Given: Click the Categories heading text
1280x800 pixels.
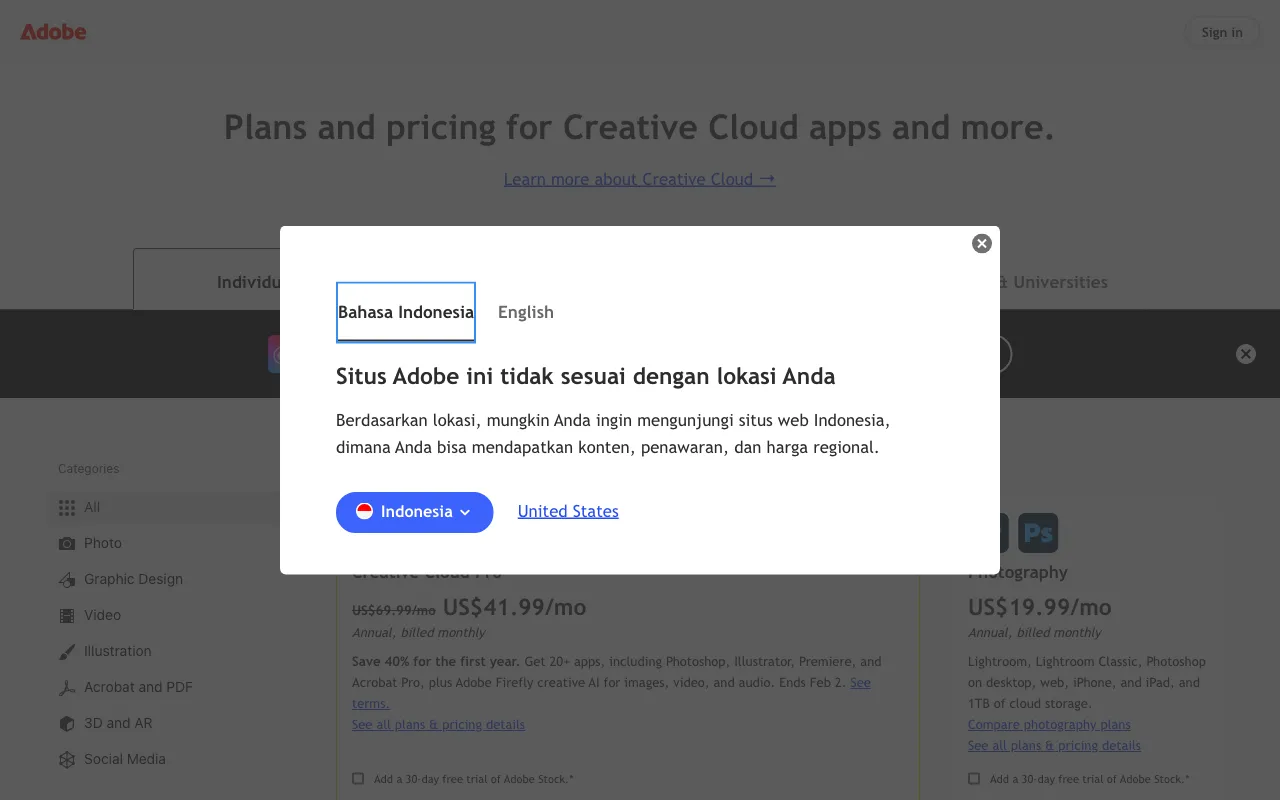Looking at the screenshot, I should tap(88, 469).
